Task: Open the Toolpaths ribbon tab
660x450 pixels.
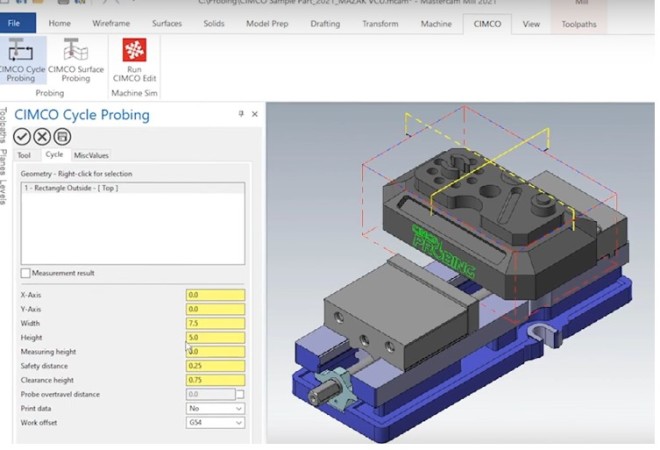Action: [579, 24]
